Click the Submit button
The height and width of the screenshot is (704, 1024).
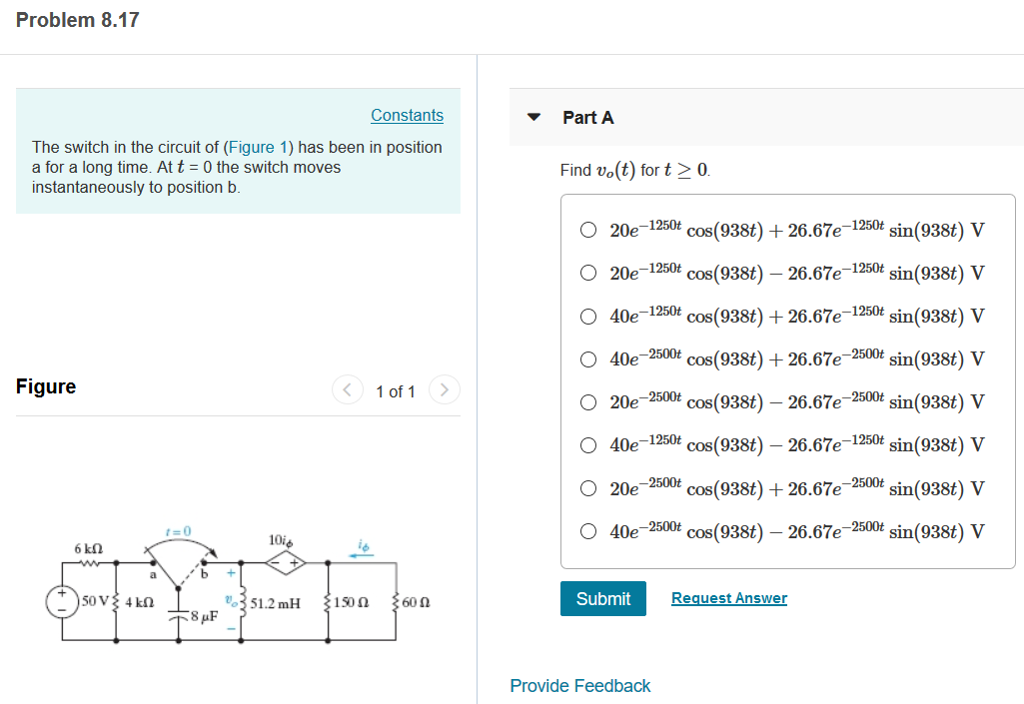click(603, 598)
